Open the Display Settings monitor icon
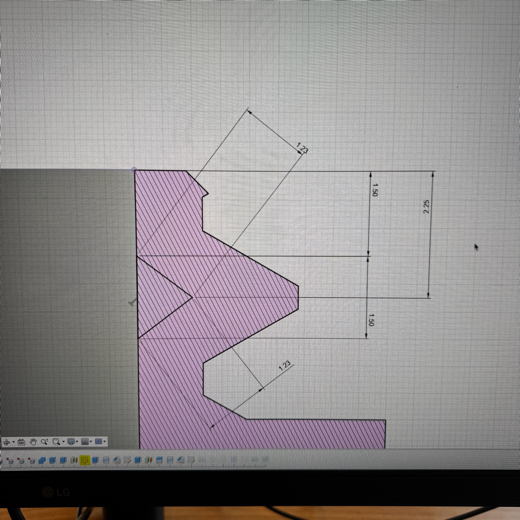This screenshot has height=520, width=520. [x=71, y=442]
